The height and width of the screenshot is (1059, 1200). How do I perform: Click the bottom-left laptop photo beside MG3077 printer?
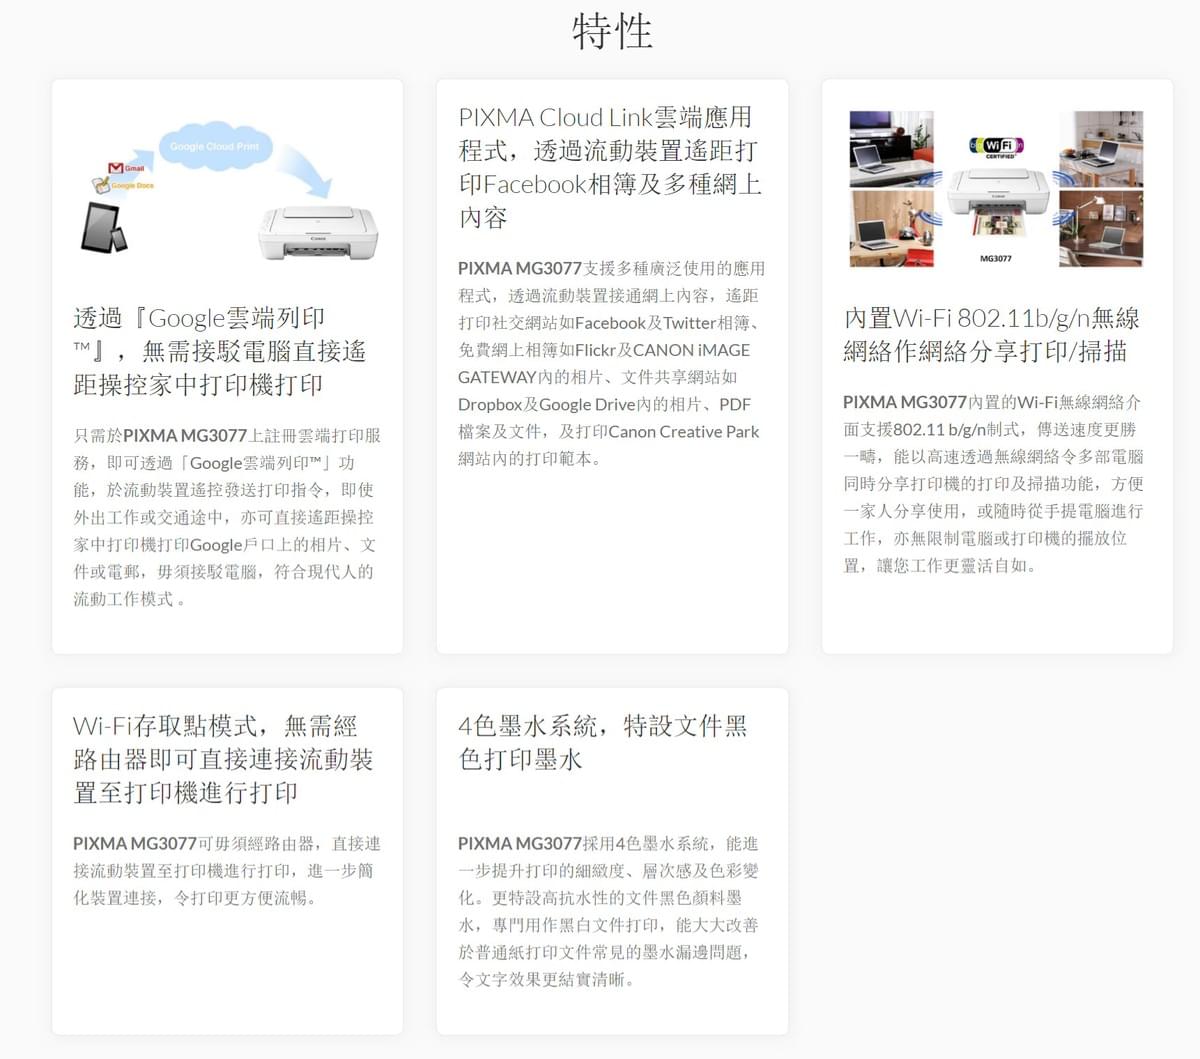coord(891,228)
